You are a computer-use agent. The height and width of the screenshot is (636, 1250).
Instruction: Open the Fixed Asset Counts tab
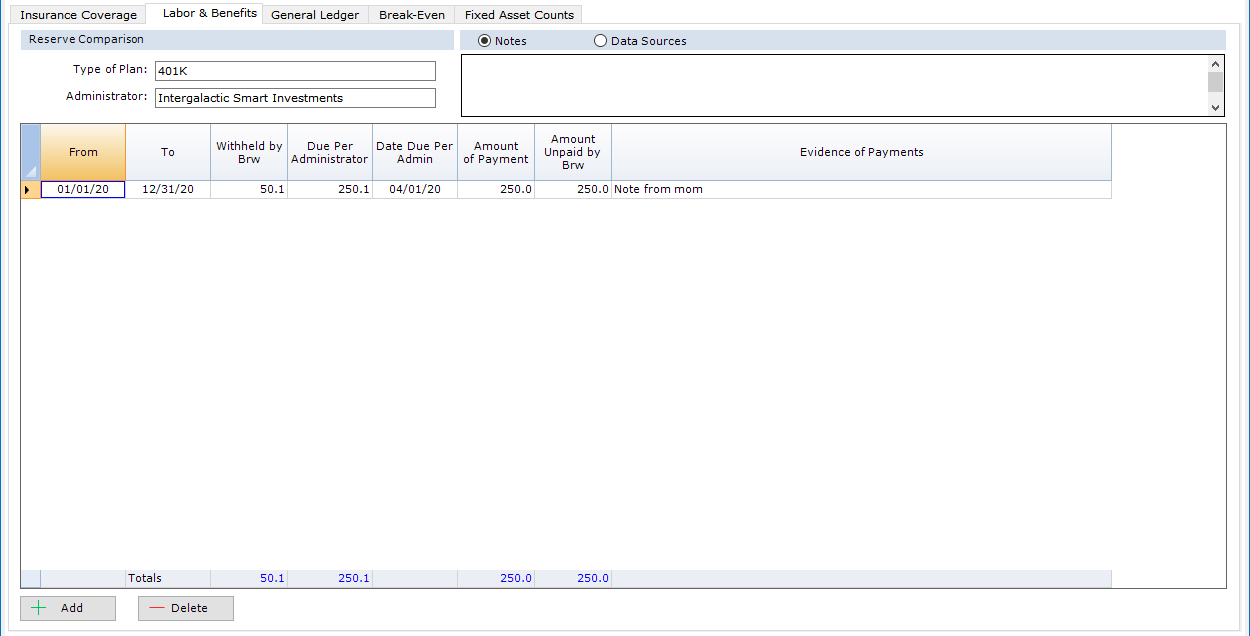pyautogui.click(x=519, y=15)
